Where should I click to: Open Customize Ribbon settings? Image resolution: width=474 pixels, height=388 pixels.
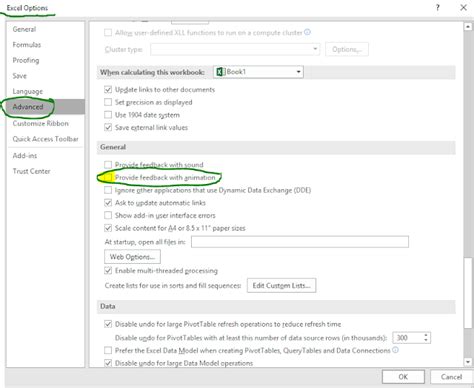(x=40, y=123)
